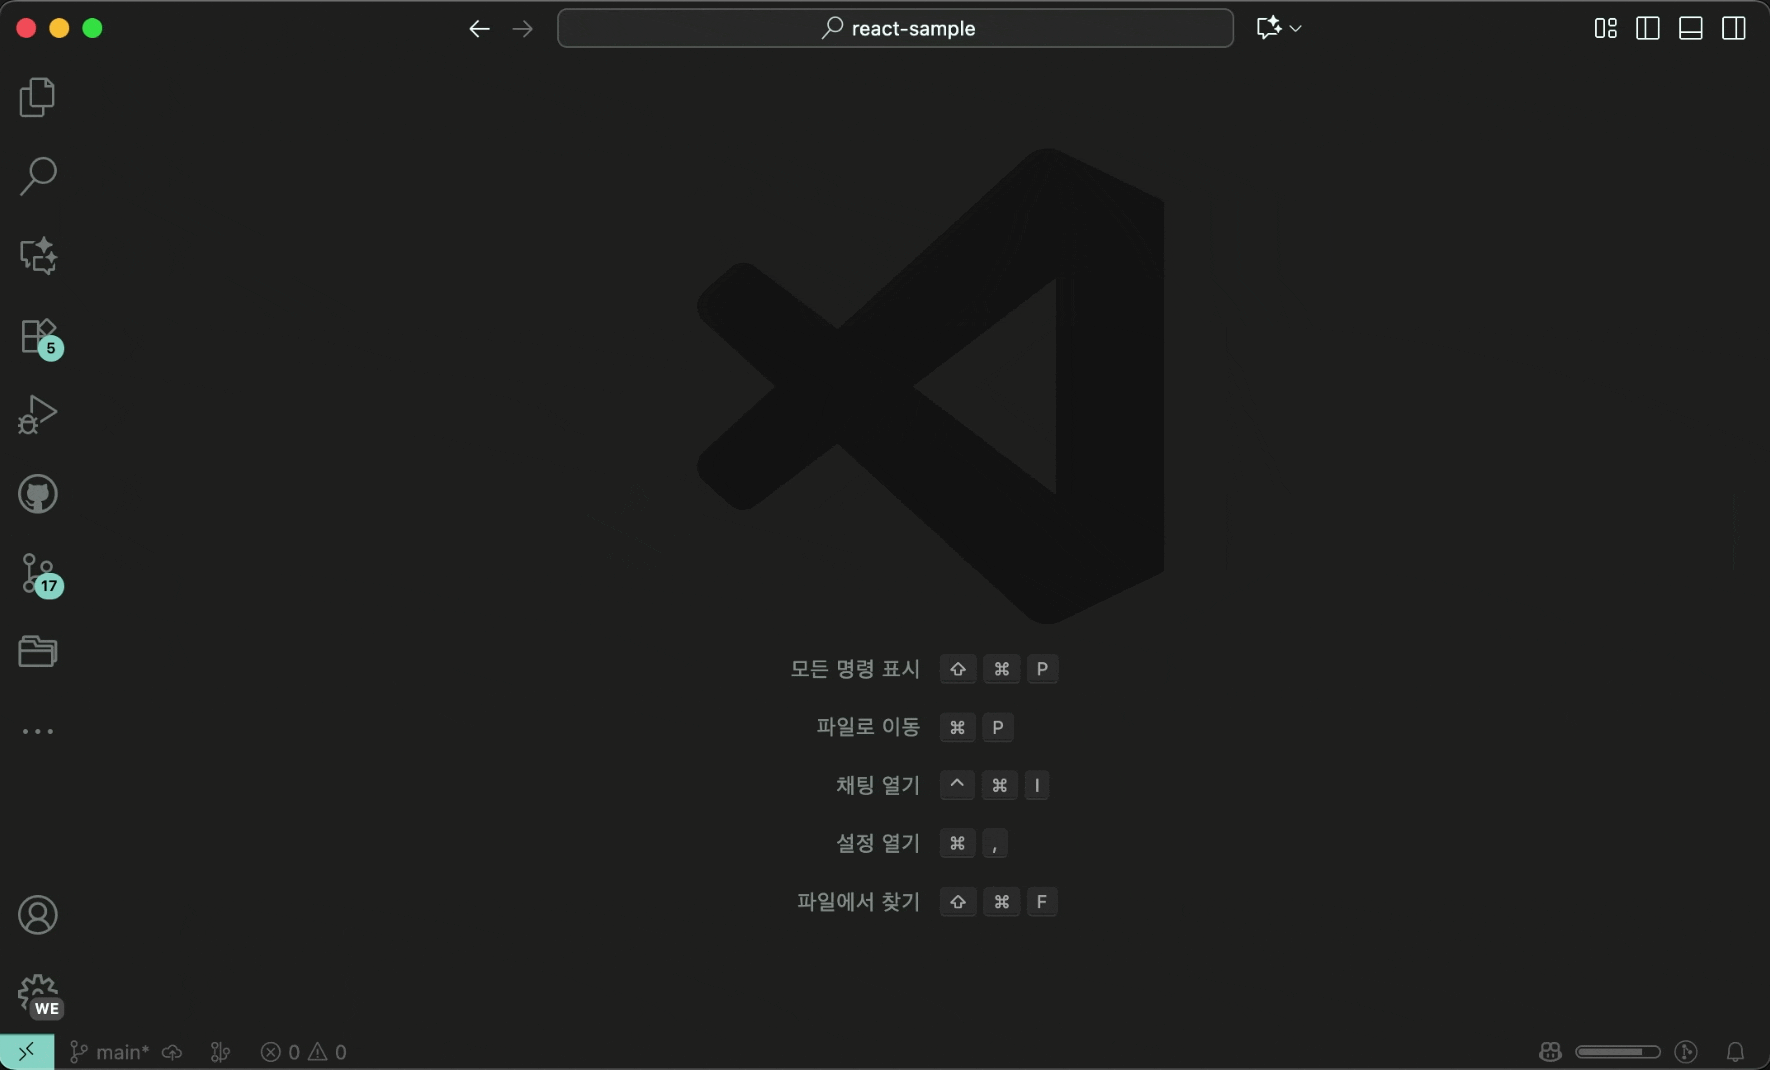Open remote window indicator in status bar
Image resolution: width=1770 pixels, height=1070 pixels.
(x=27, y=1052)
